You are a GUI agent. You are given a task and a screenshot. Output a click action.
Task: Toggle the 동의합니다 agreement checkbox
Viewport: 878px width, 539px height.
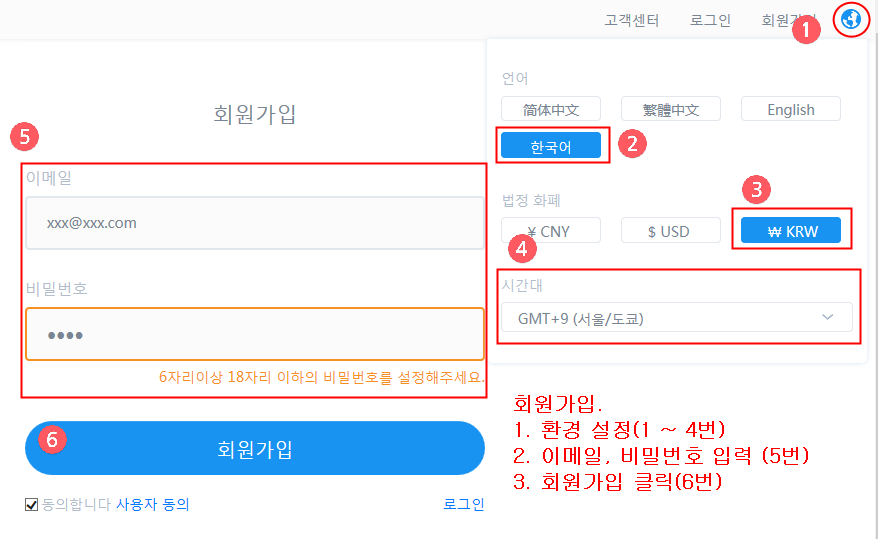[31, 505]
